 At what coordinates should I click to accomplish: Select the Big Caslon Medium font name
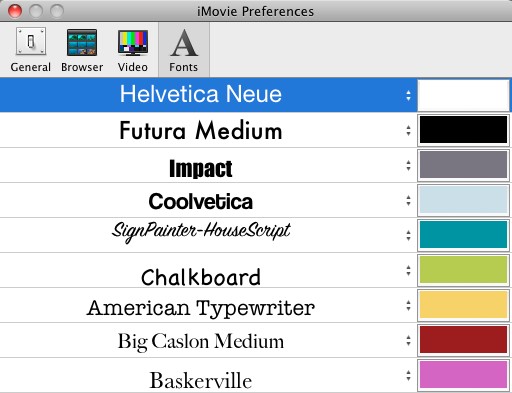(x=201, y=342)
